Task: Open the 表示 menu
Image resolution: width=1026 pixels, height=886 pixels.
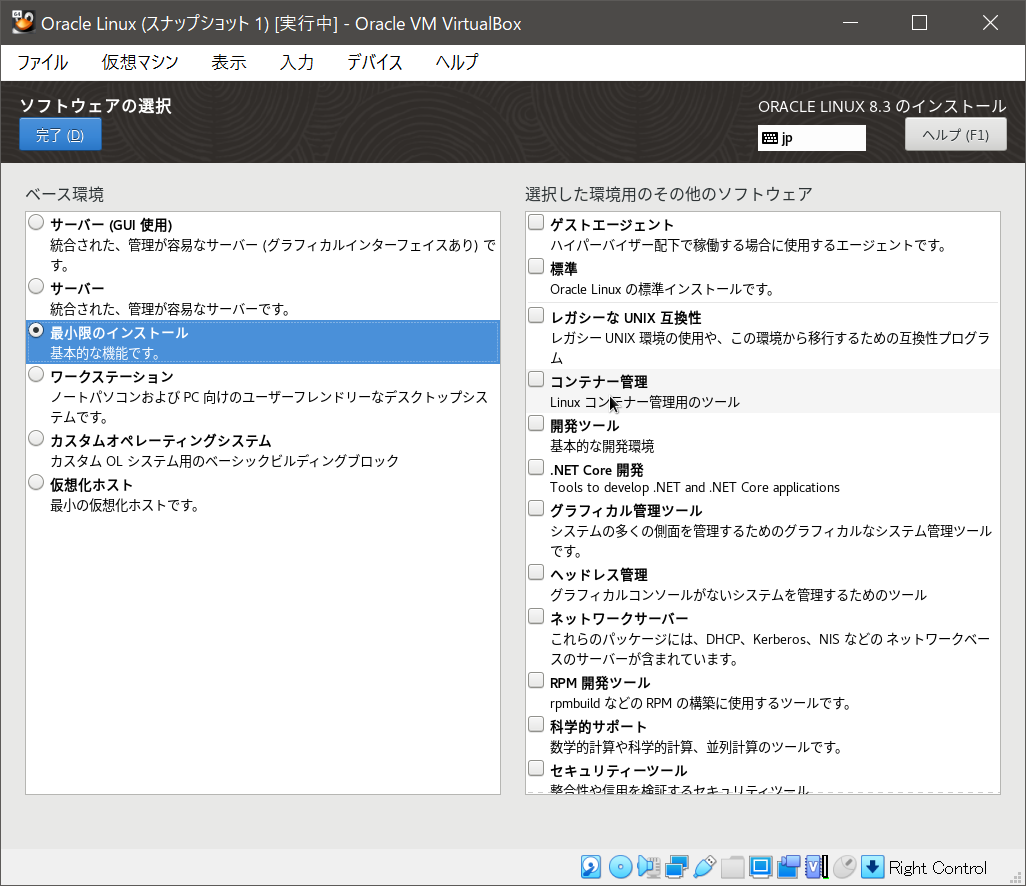Action: point(228,62)
